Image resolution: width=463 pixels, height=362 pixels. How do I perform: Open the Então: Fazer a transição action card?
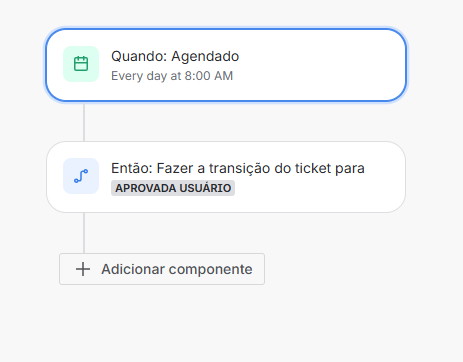click(226, 177)
